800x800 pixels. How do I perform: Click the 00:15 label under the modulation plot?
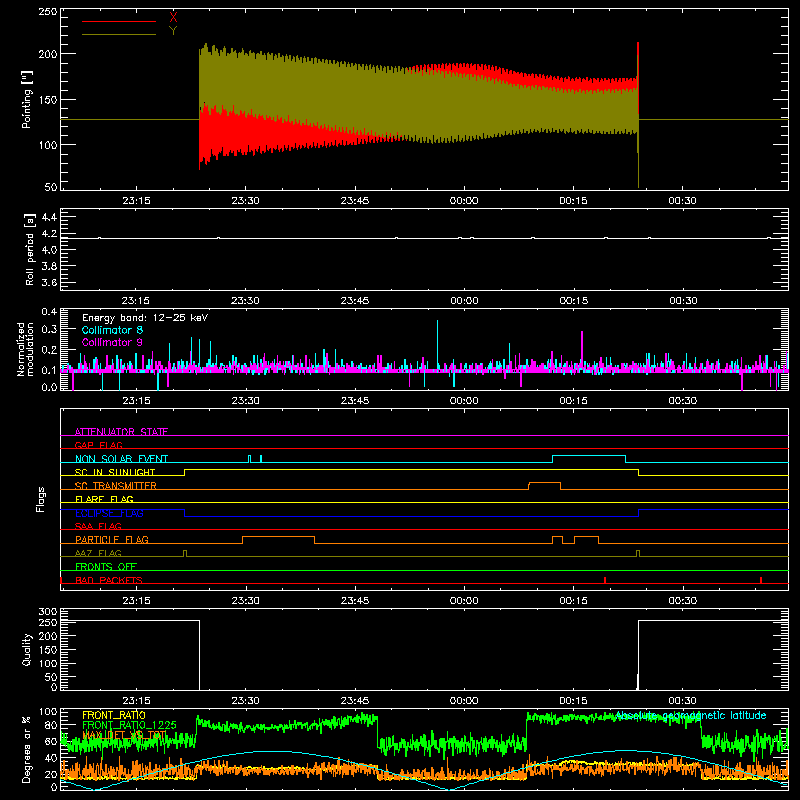pos(573,401)
